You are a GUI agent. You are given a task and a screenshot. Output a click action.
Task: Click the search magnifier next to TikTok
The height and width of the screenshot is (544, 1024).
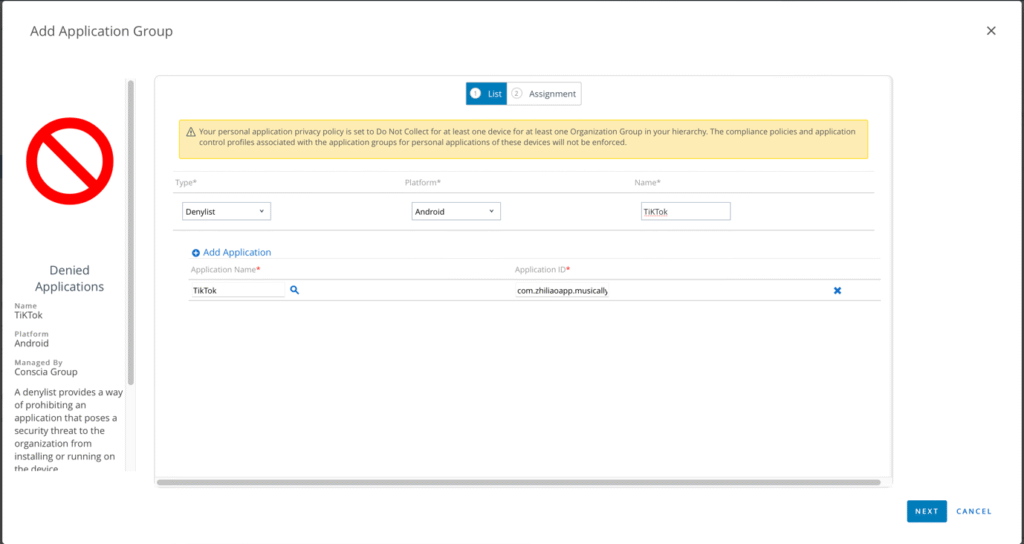295,290
